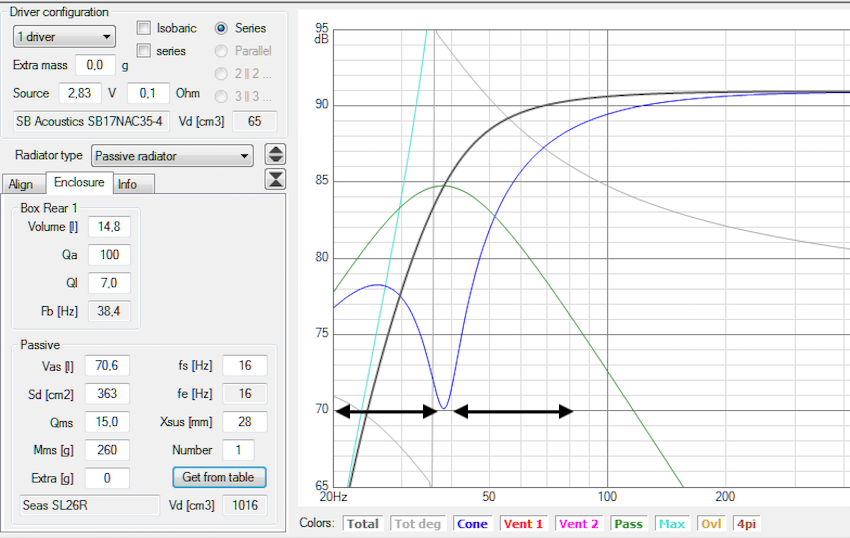Toggle the Tot deg curve color box

pos(417,523)
